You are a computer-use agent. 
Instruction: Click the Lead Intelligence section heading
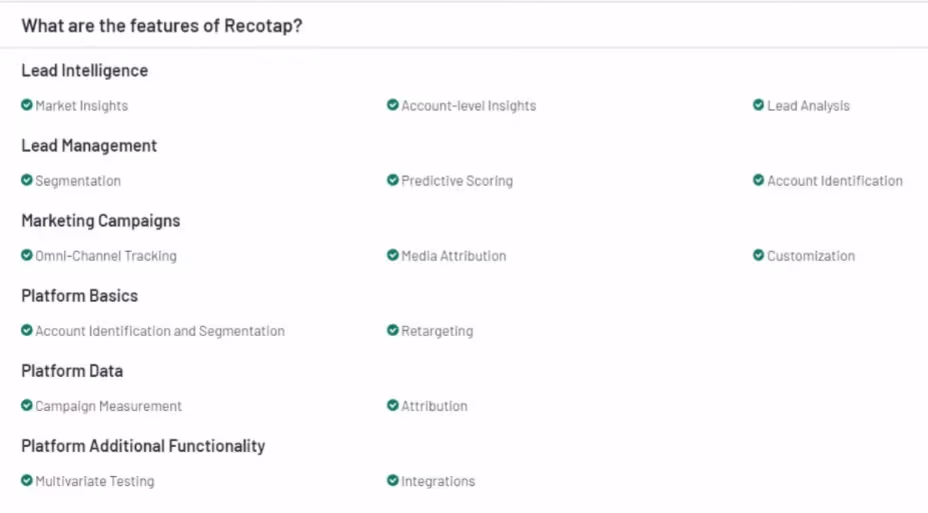tap(85, 70)
